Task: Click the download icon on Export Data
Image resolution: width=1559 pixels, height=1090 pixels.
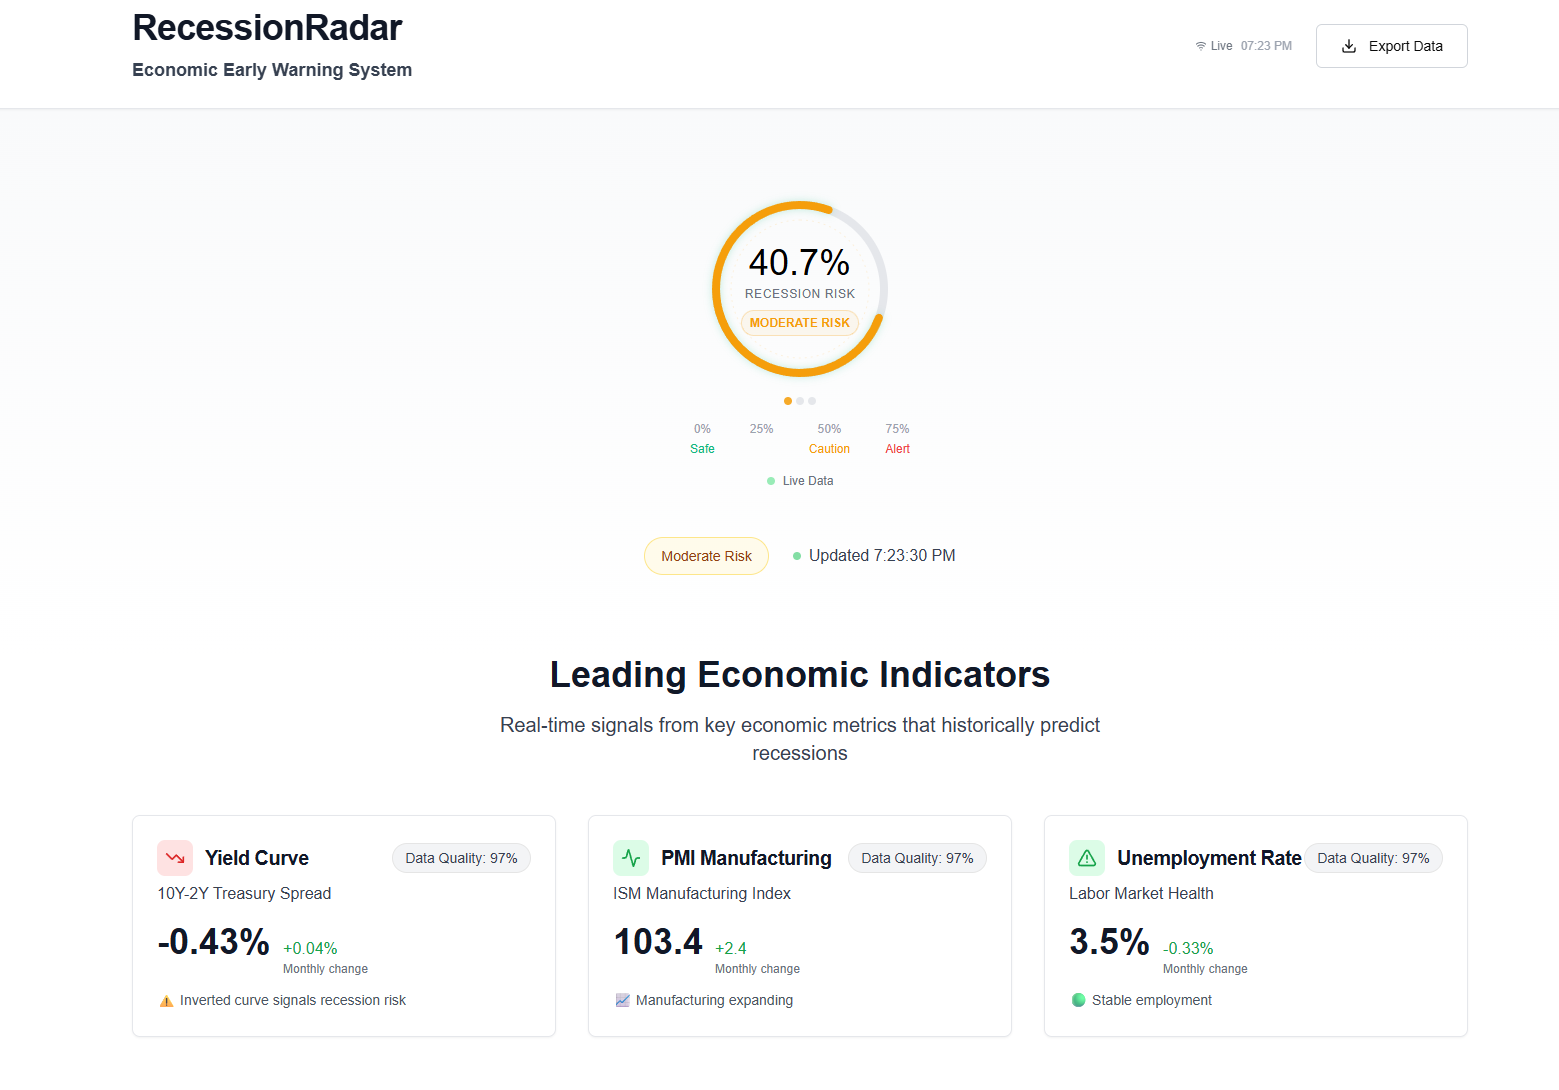Action: point(1349,46)
